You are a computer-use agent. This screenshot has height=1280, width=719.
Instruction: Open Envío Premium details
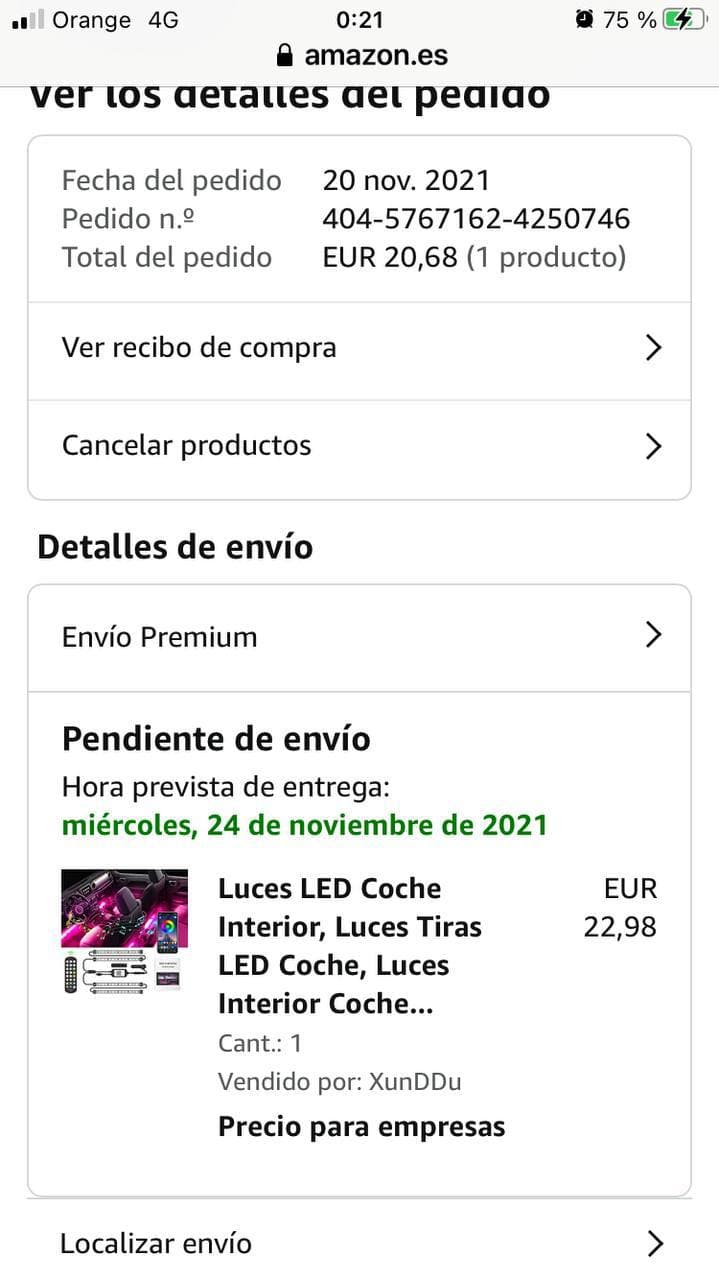(x=160, y=637)
